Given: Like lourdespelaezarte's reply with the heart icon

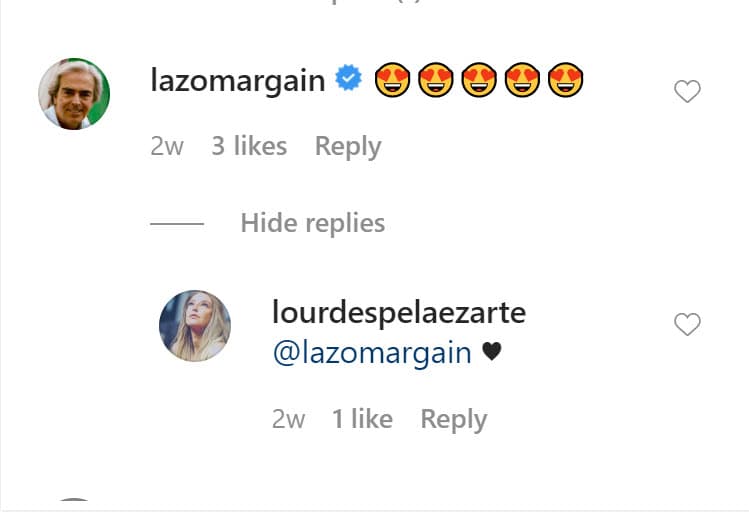Looking at the screenshot, I should (x=687, y=324).
